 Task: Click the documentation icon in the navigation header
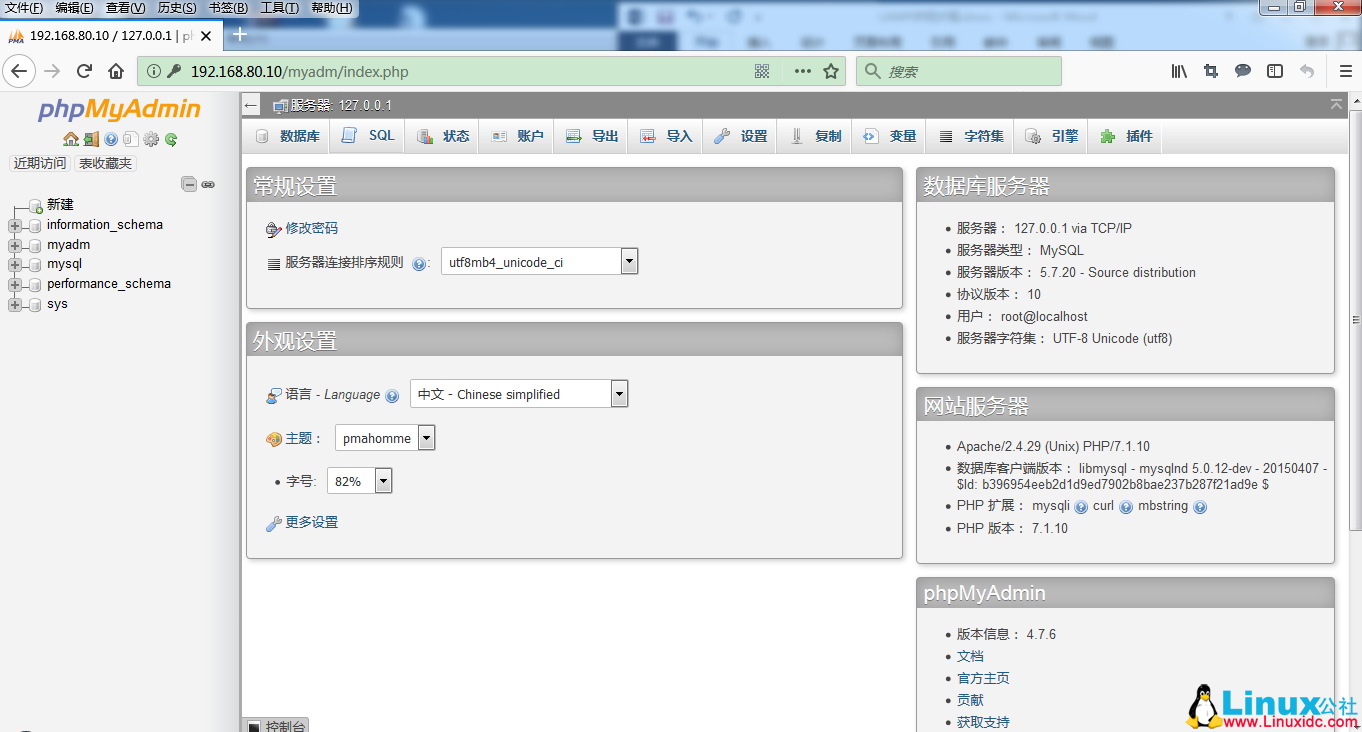coord(110,140)
